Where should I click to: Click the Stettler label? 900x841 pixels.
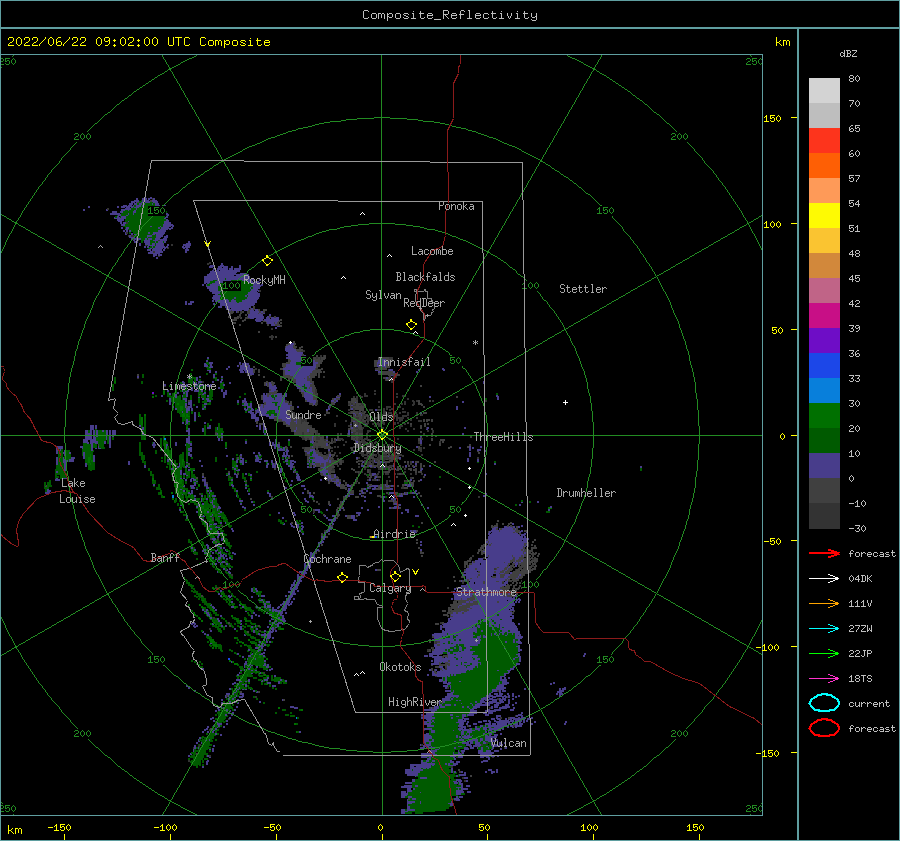point(583,289)
